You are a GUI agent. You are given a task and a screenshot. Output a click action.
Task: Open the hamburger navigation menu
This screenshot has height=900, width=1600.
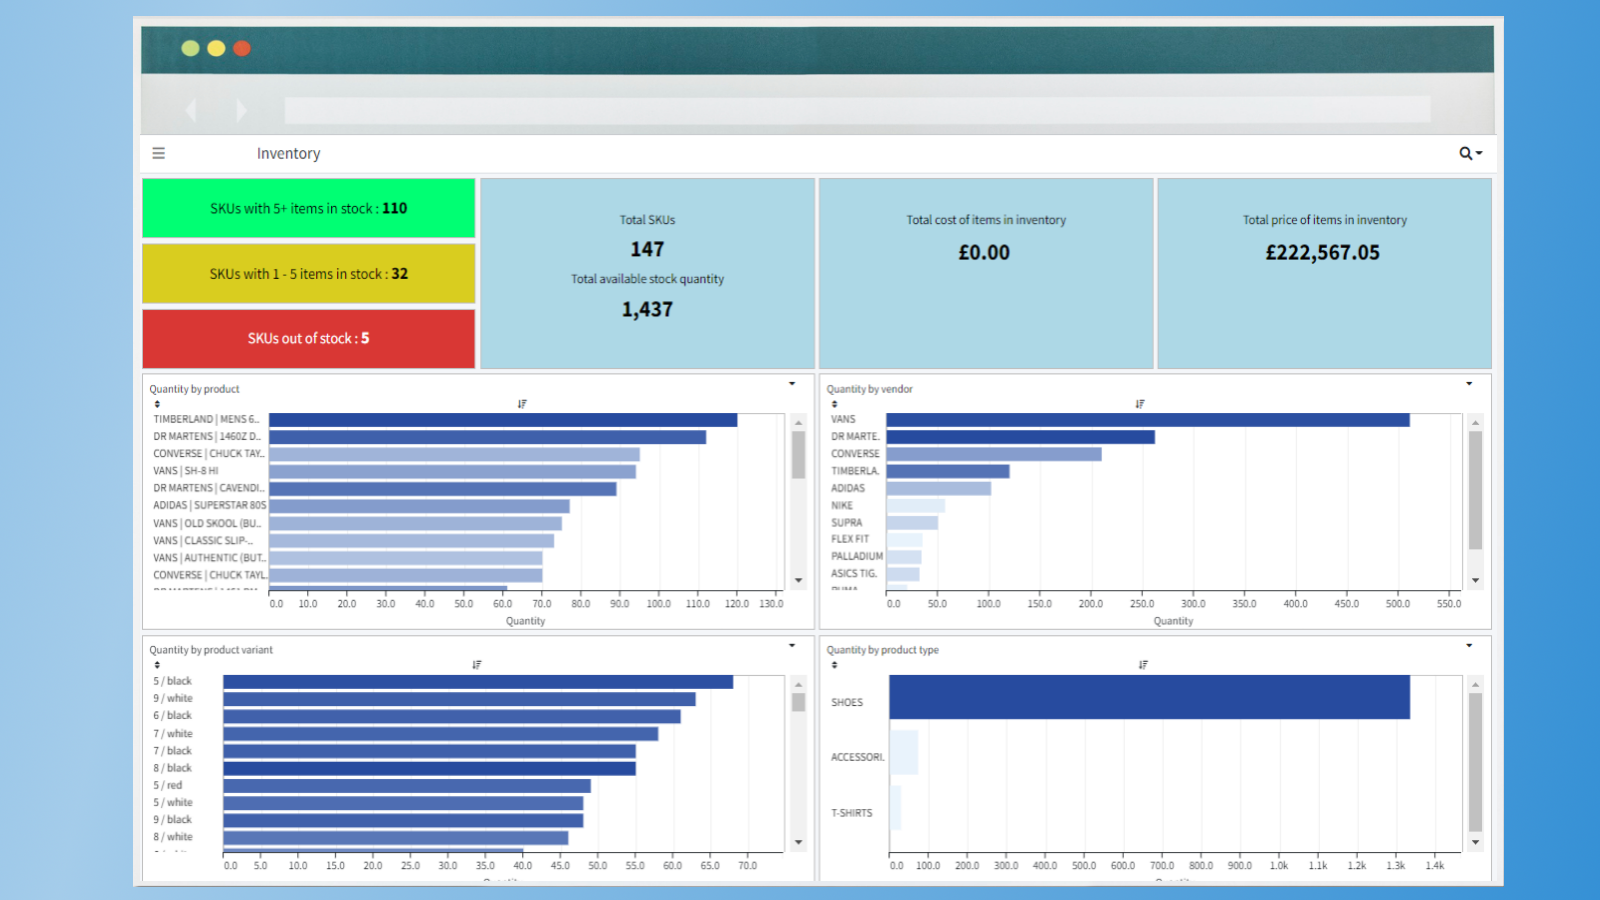[158, 152]
